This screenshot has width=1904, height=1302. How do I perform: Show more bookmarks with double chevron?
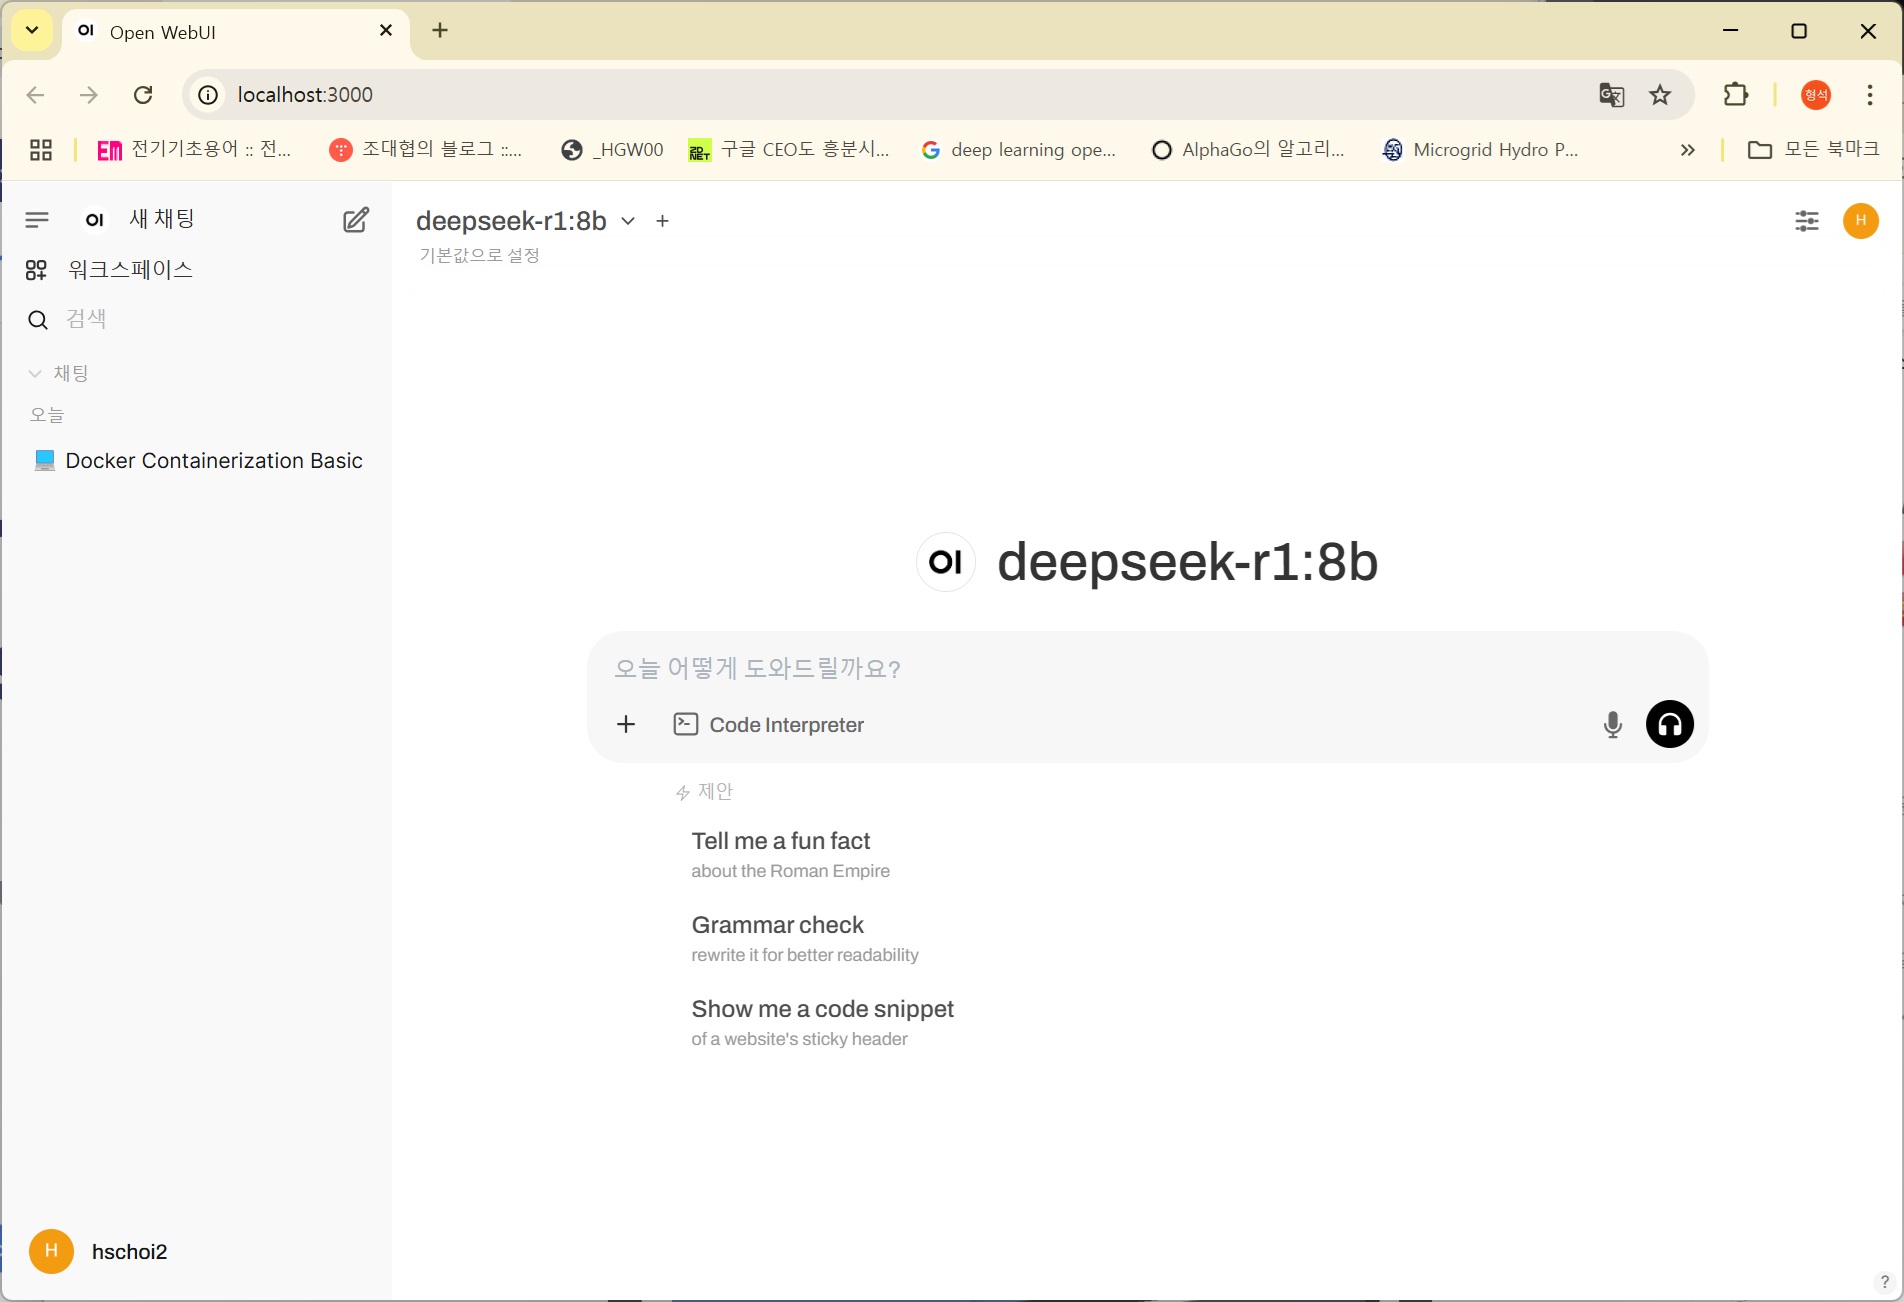tap(1687, 150)
